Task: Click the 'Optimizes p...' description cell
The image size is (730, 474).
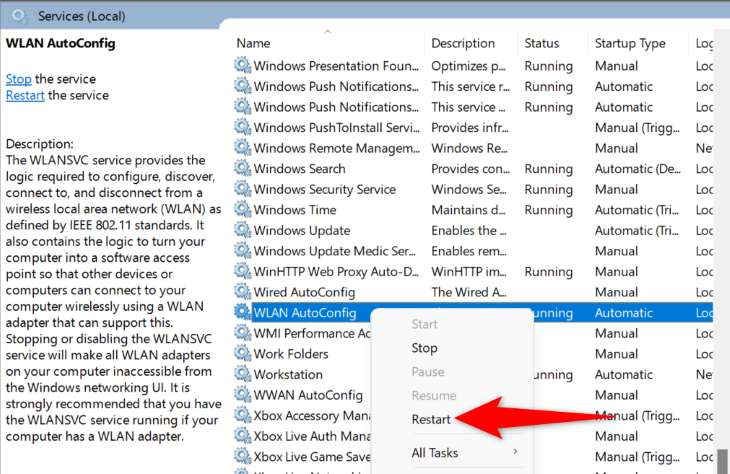Action: point(468,66)
